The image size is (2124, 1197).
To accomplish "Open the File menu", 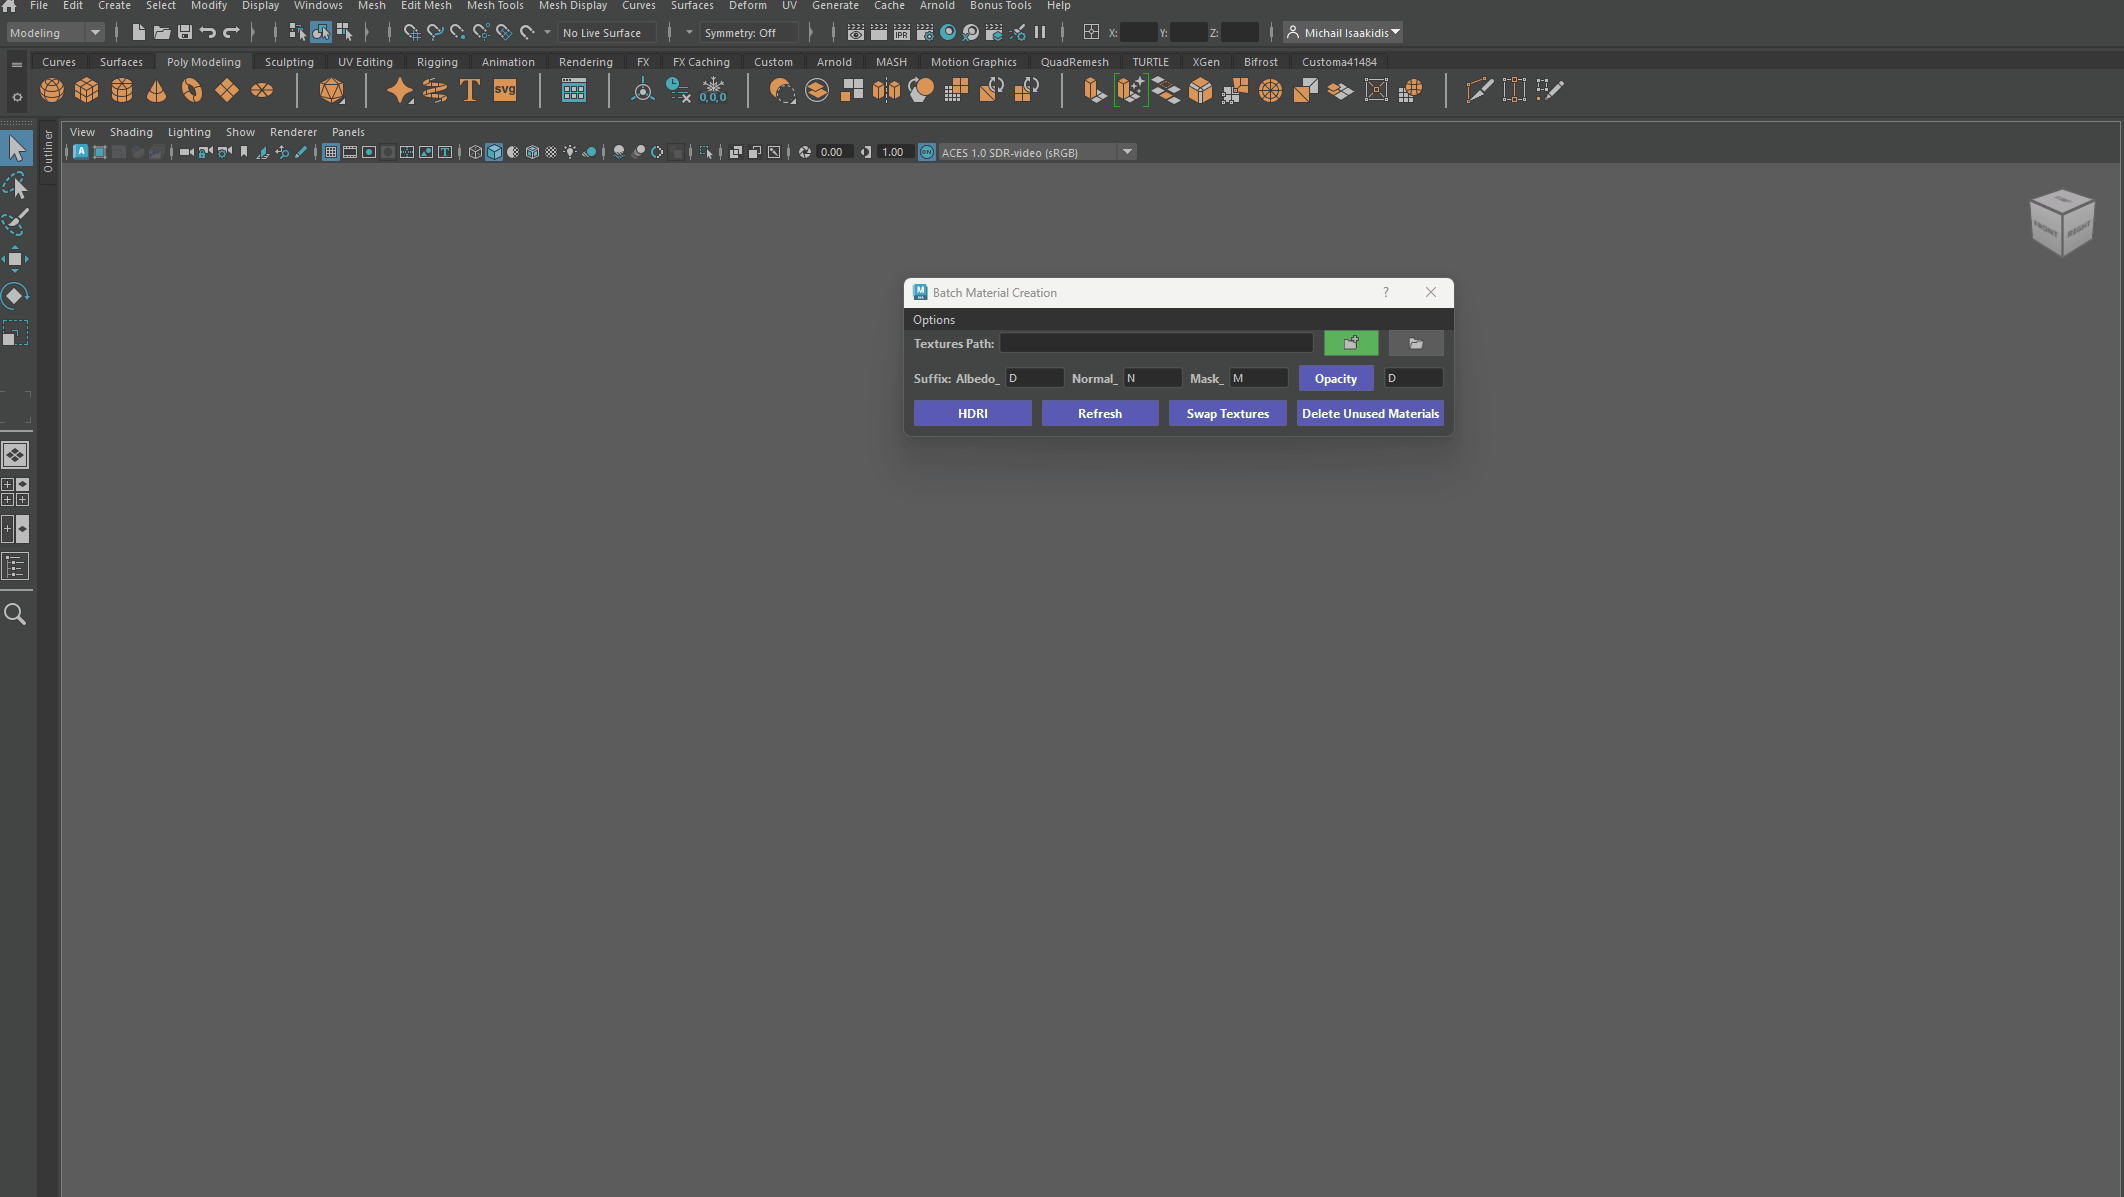I will [39, 6].
